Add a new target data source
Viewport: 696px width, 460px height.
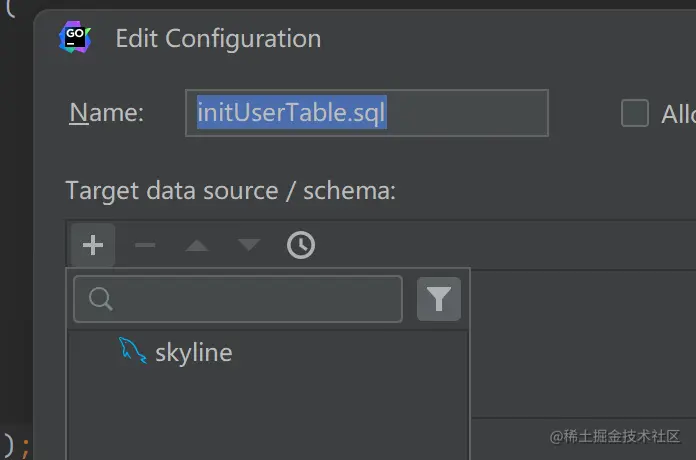93,245
